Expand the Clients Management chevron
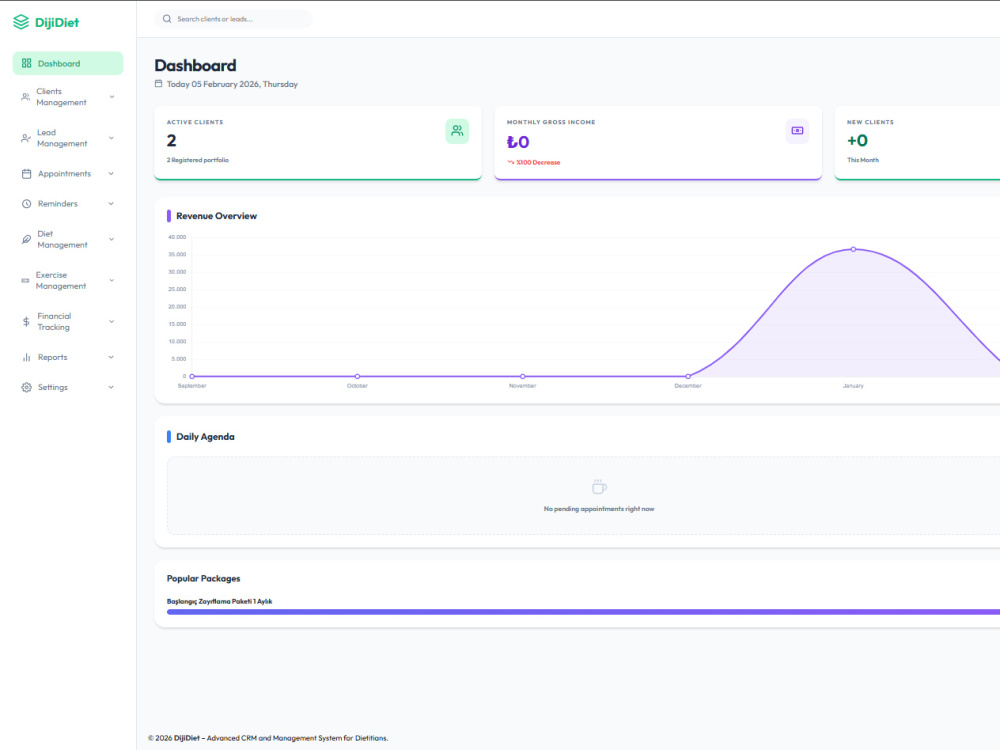Screen dimensions: 1000x750 coord(112,97)
